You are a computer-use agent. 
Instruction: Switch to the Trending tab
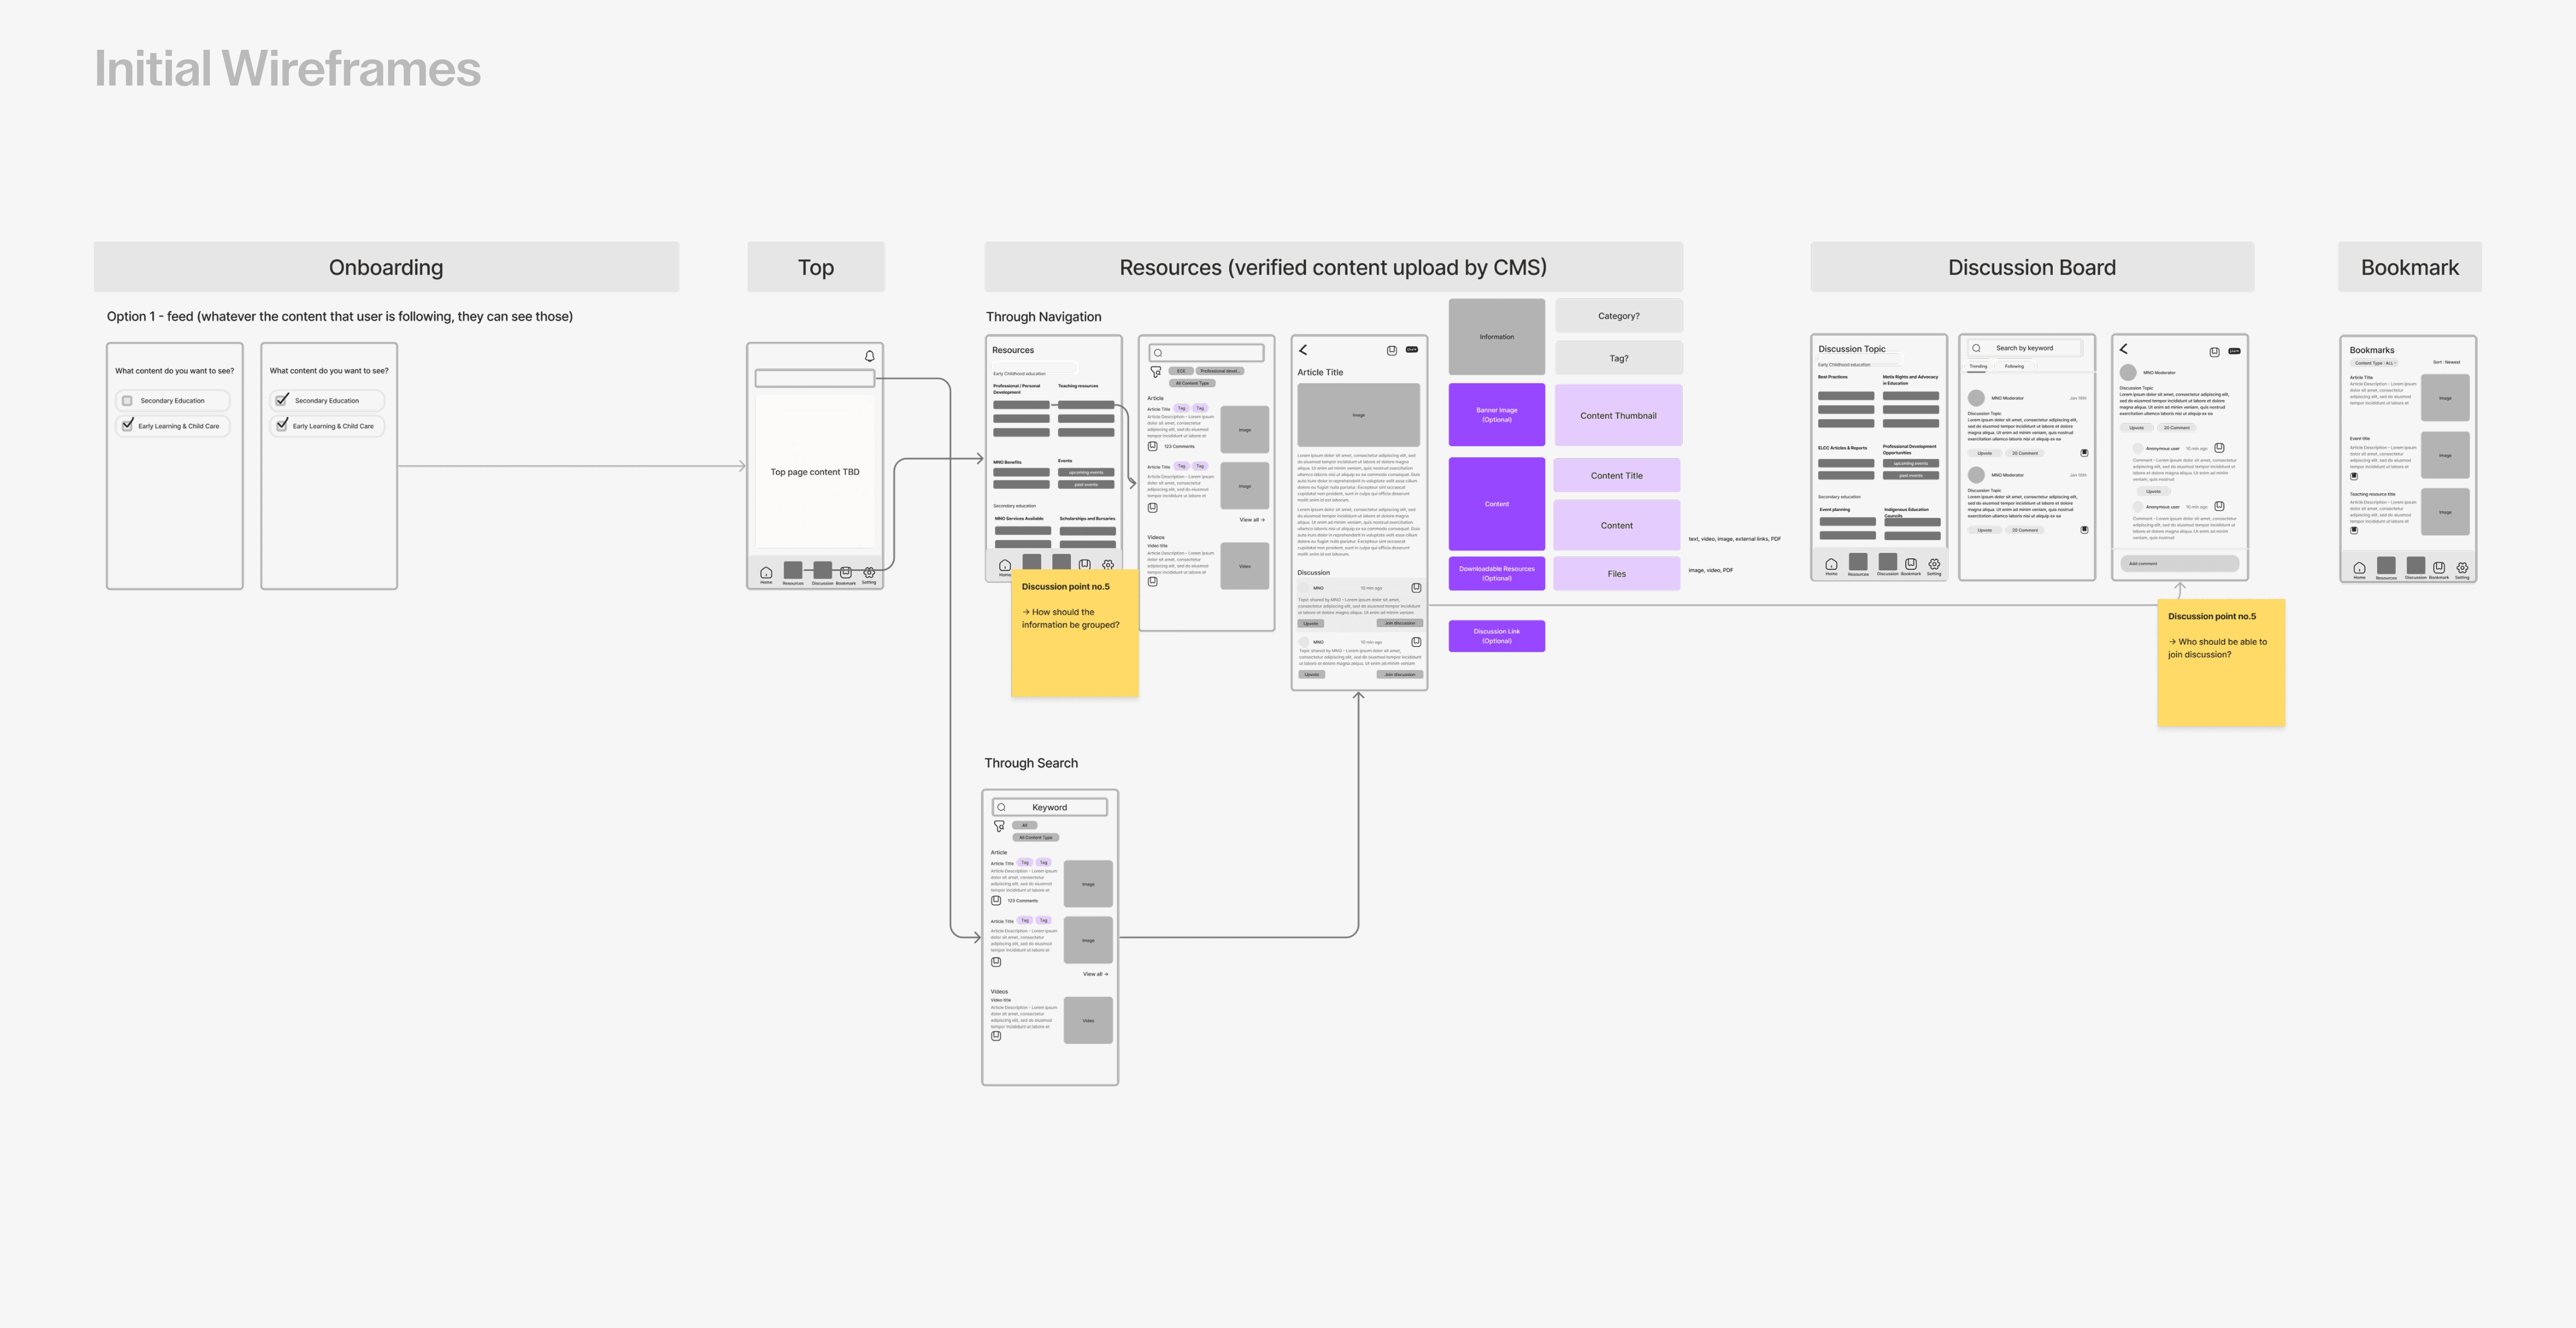[1978, 366]
